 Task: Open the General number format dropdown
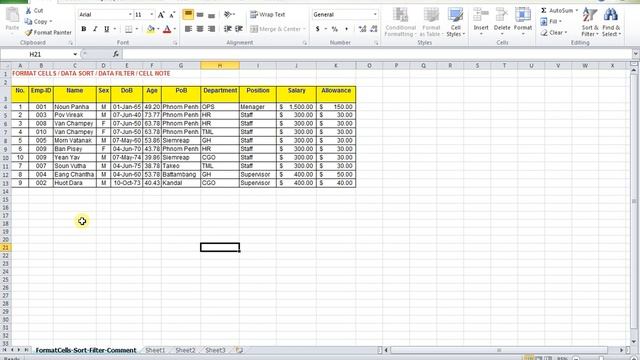[375, 15]
